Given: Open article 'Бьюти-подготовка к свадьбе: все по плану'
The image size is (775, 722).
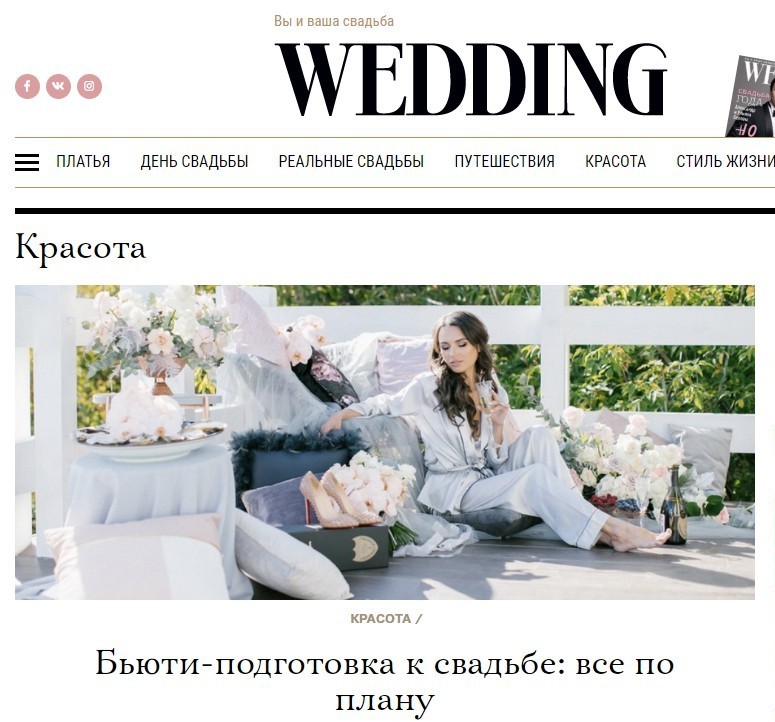Looking at the screenshot, I should point(385,681).
